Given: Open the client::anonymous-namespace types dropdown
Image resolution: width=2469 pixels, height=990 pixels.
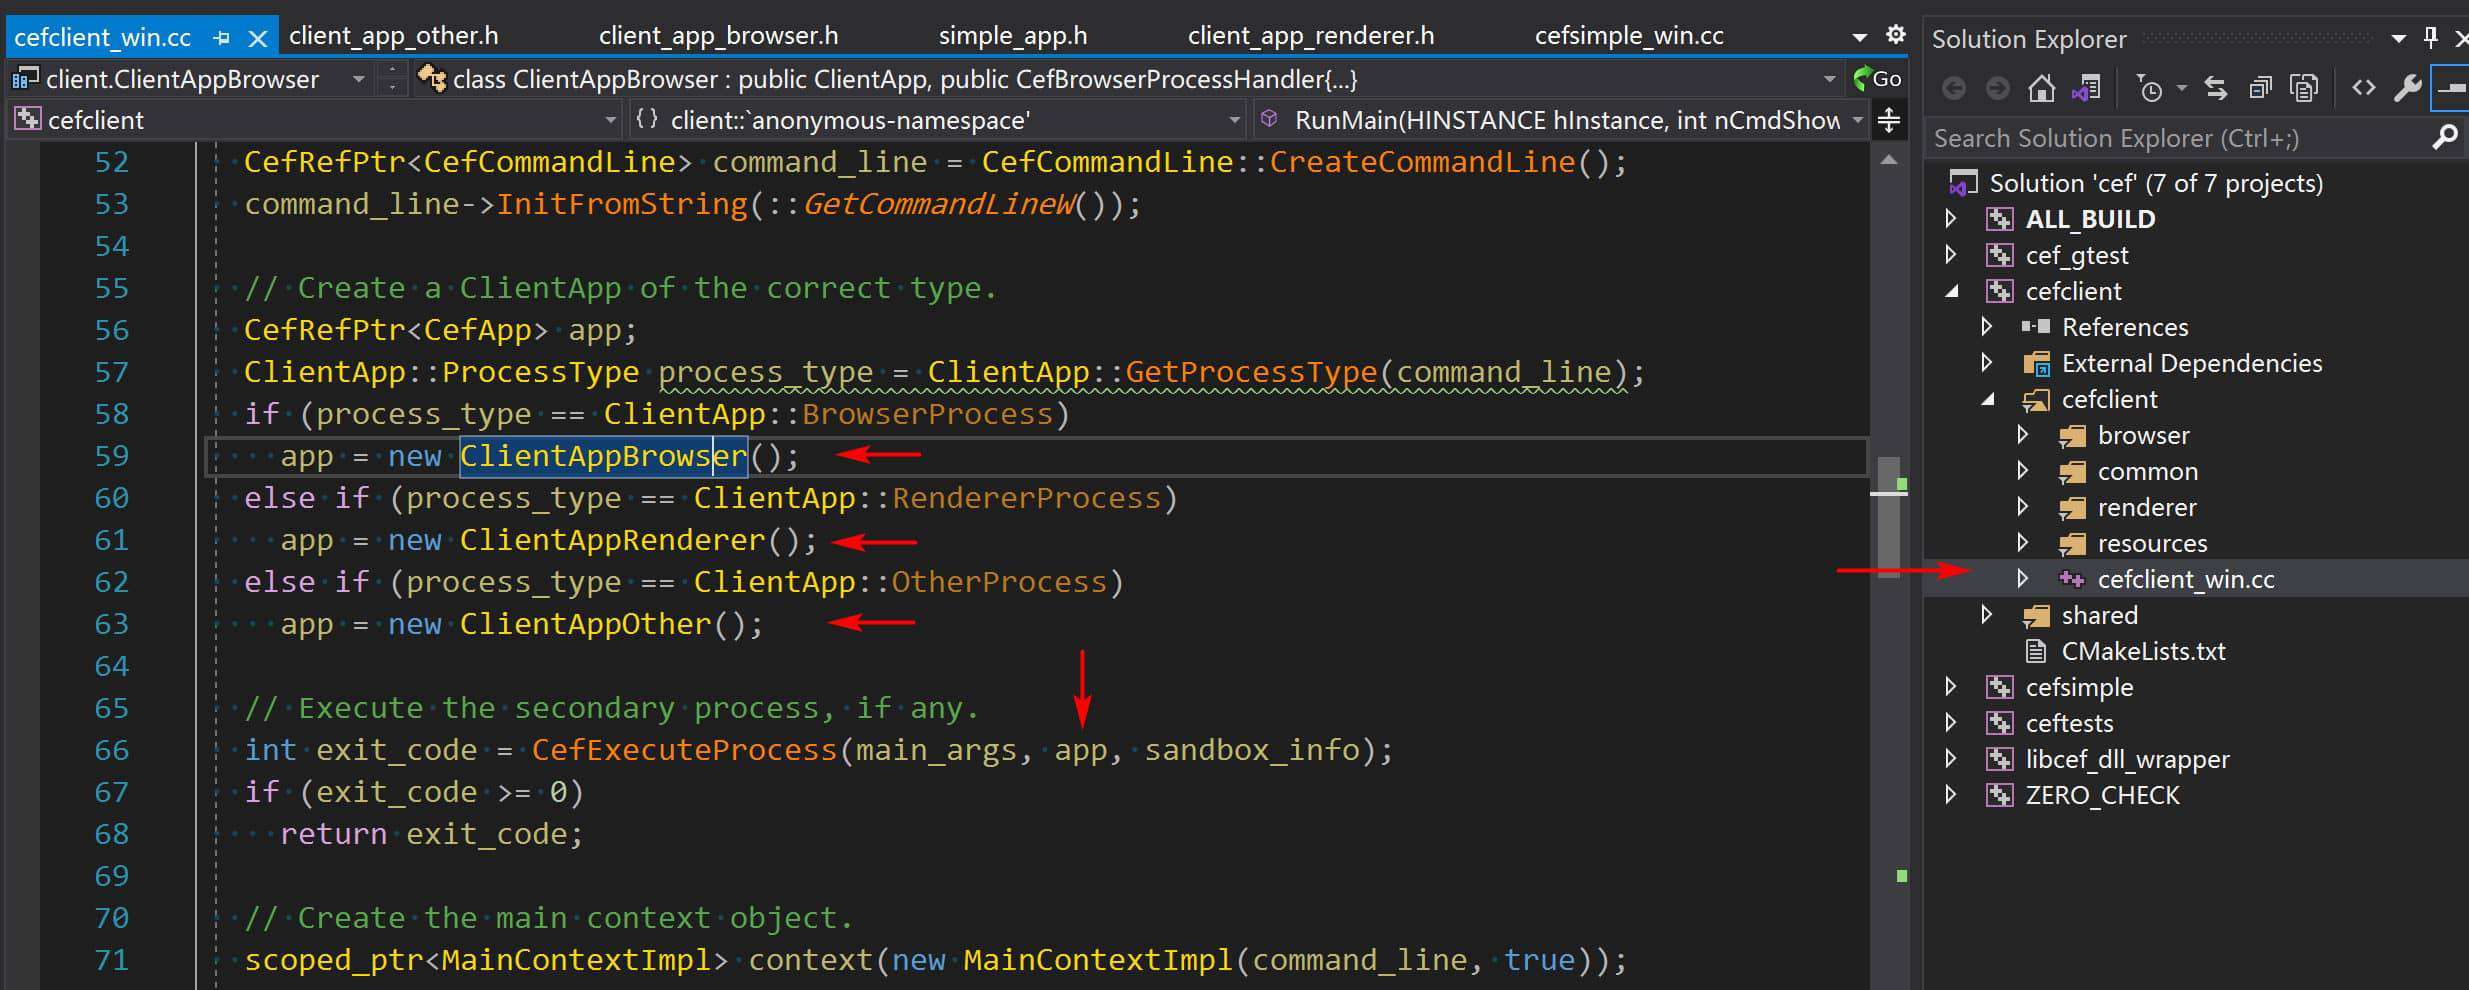Looking at the screenshot, I should (1234, 120).
